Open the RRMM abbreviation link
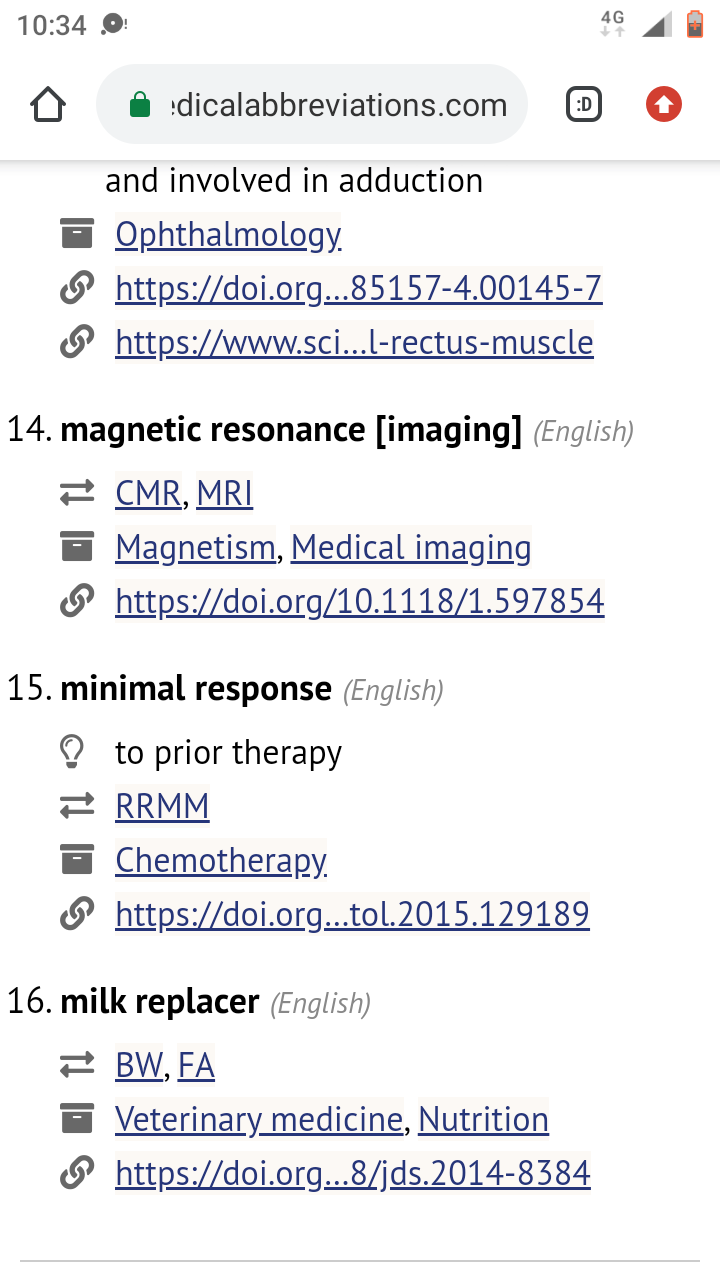 162,806
